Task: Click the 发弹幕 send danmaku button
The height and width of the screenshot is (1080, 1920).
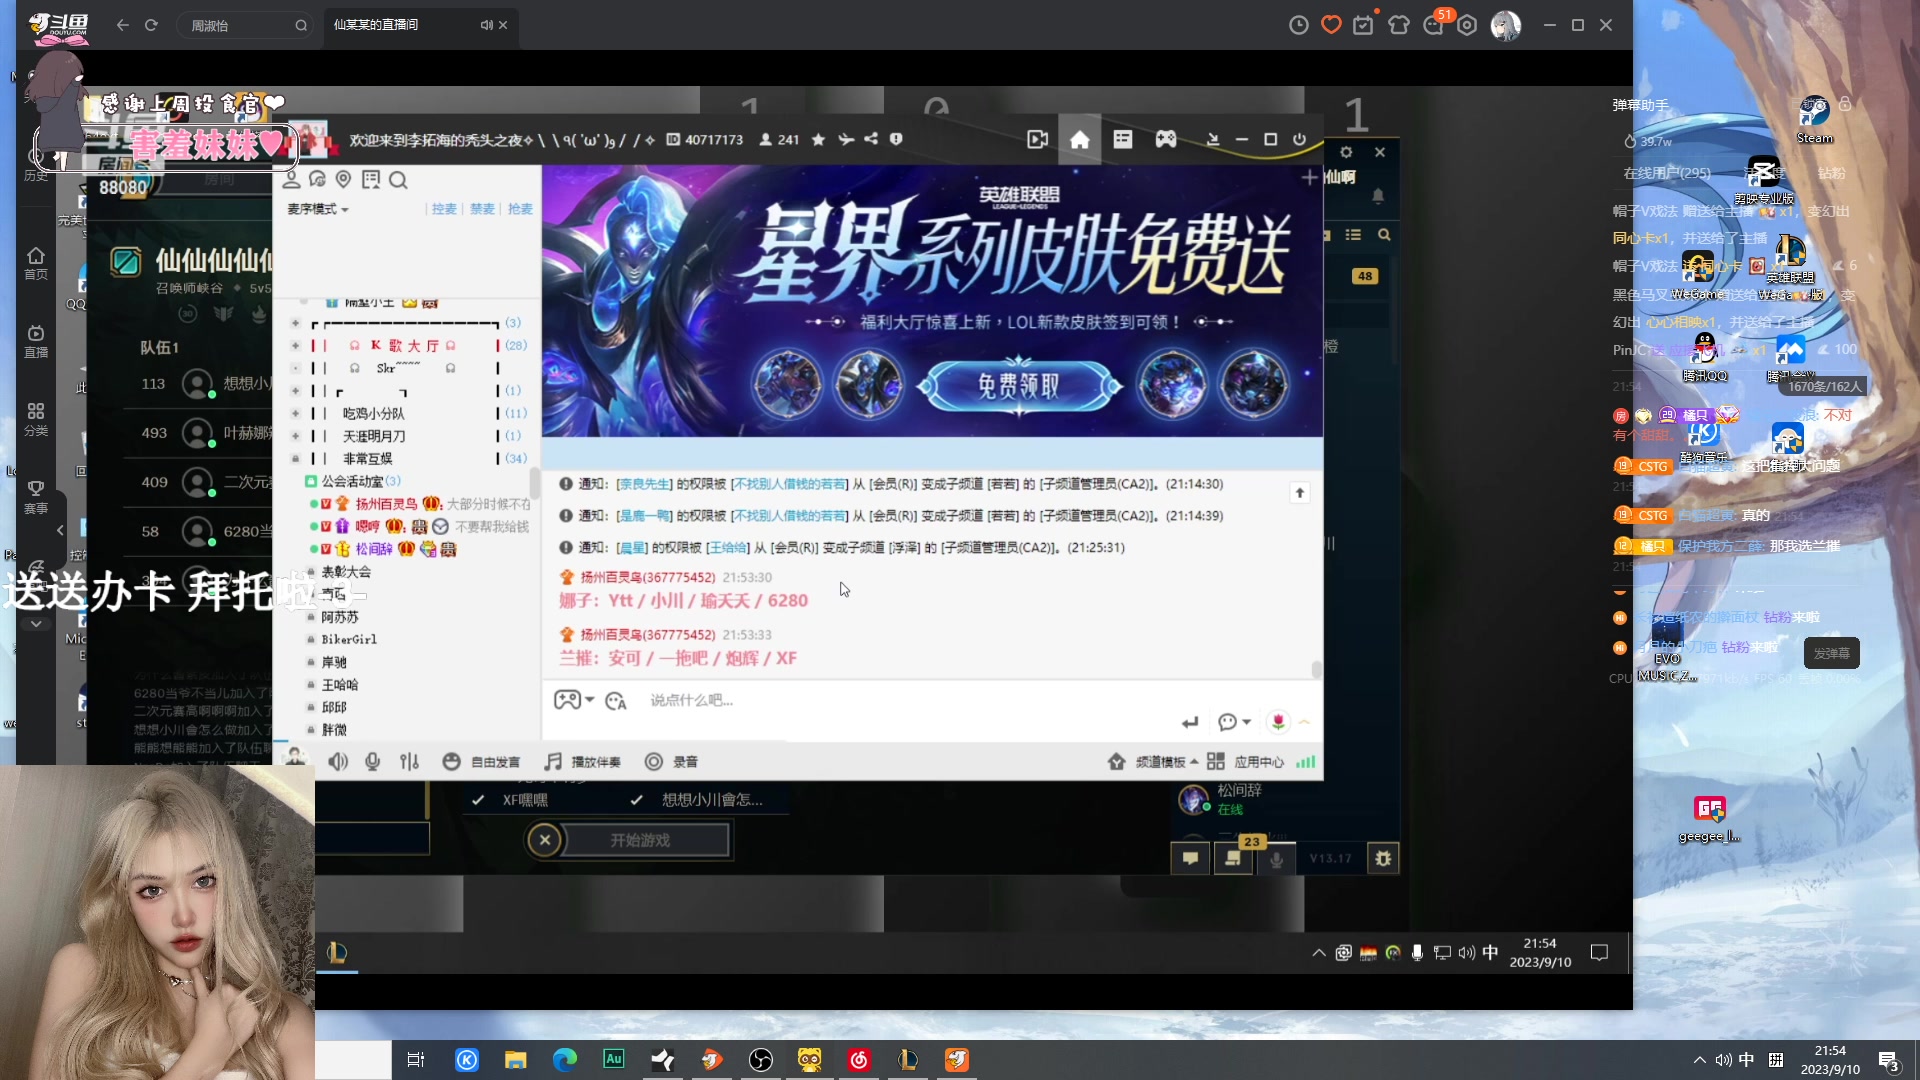Action: tap(1831, 652)
